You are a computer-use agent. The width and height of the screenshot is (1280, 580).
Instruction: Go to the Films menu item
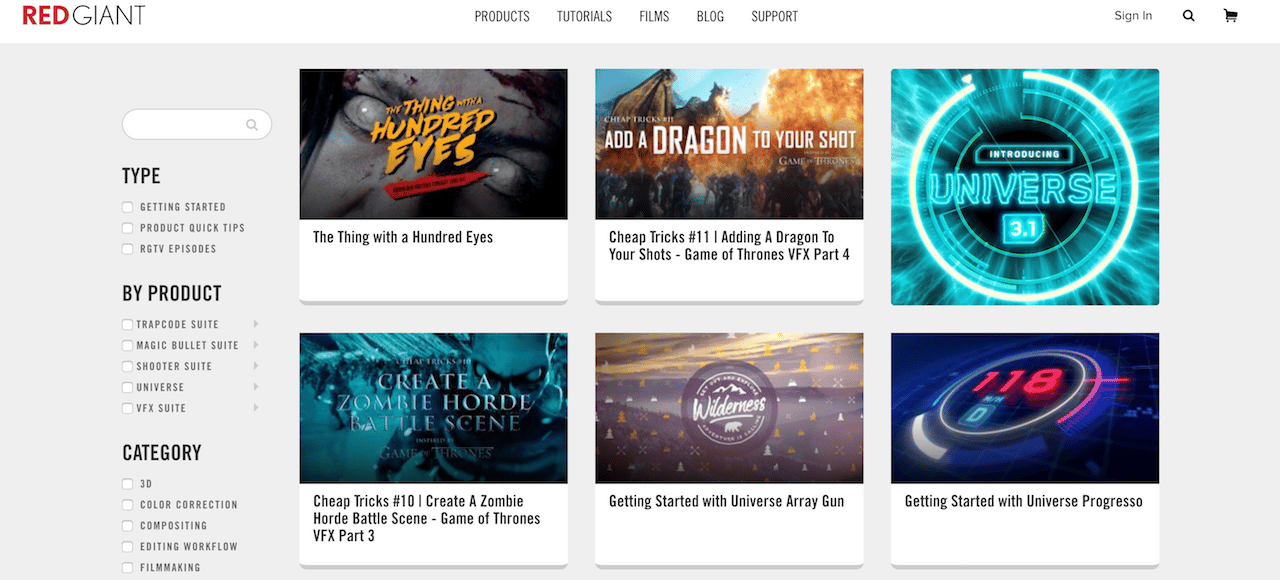655,16
